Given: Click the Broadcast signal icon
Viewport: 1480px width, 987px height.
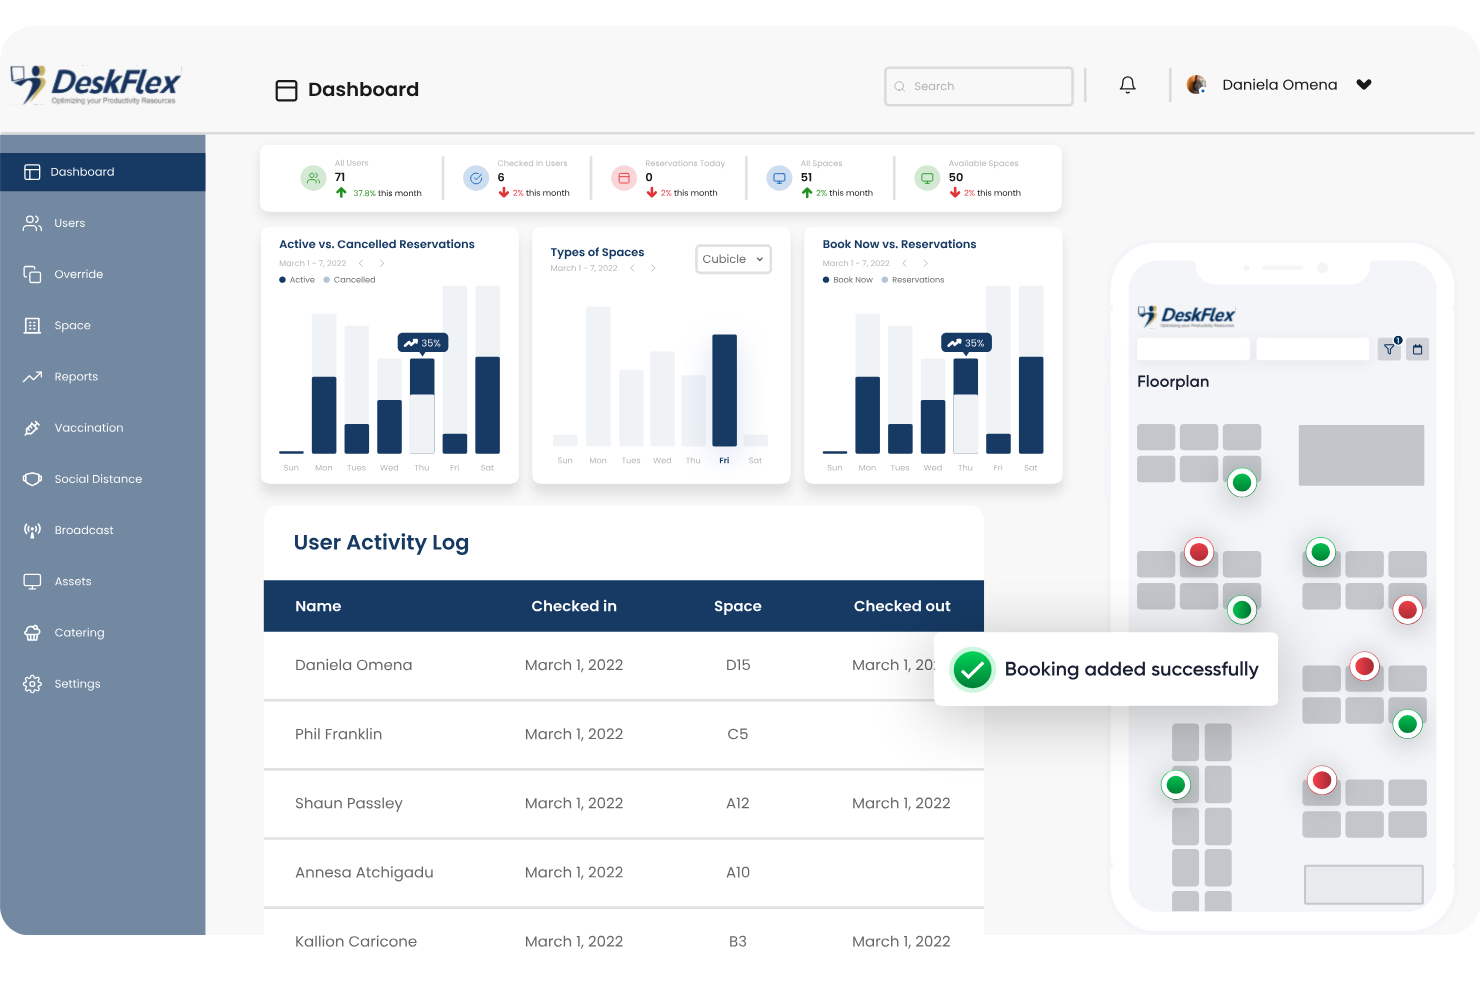Looking at the screenshot, I should click(x=33, y=530).
